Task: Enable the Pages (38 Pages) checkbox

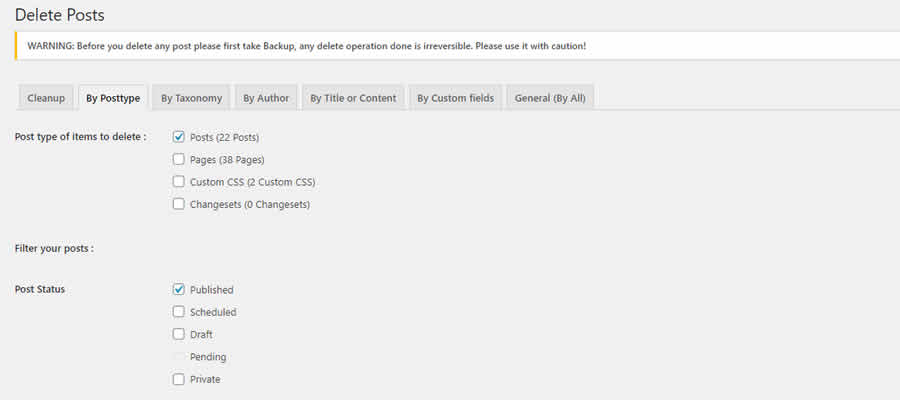Action: click(179, 159)
